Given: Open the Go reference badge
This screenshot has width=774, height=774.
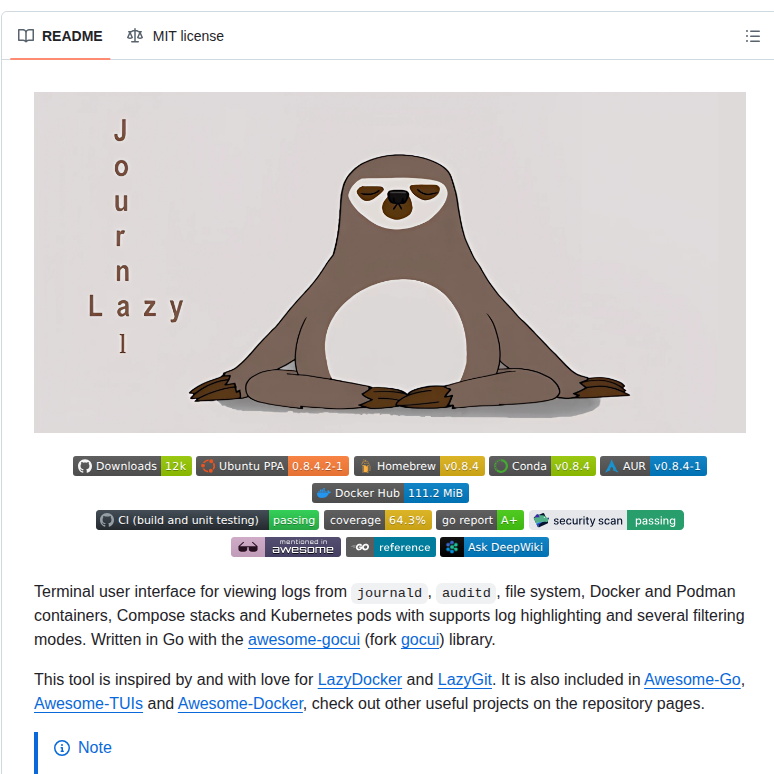Looking at the screenshot, I should click(391, 547).
